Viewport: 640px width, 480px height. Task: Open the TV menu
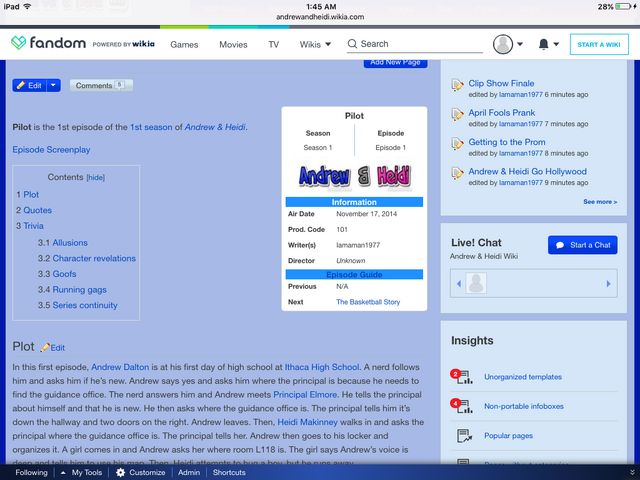273,44
